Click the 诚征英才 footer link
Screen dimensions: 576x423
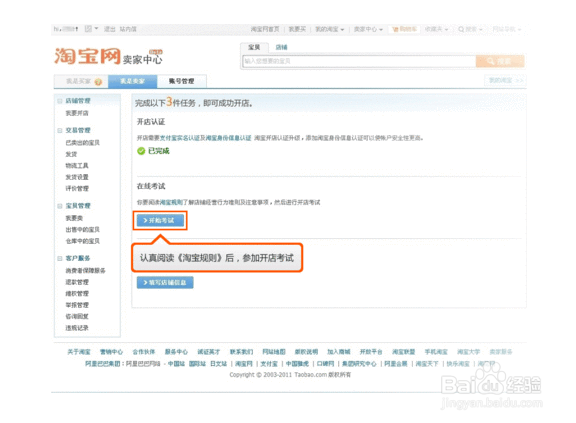pyautogui.click(x=208, y=352)
